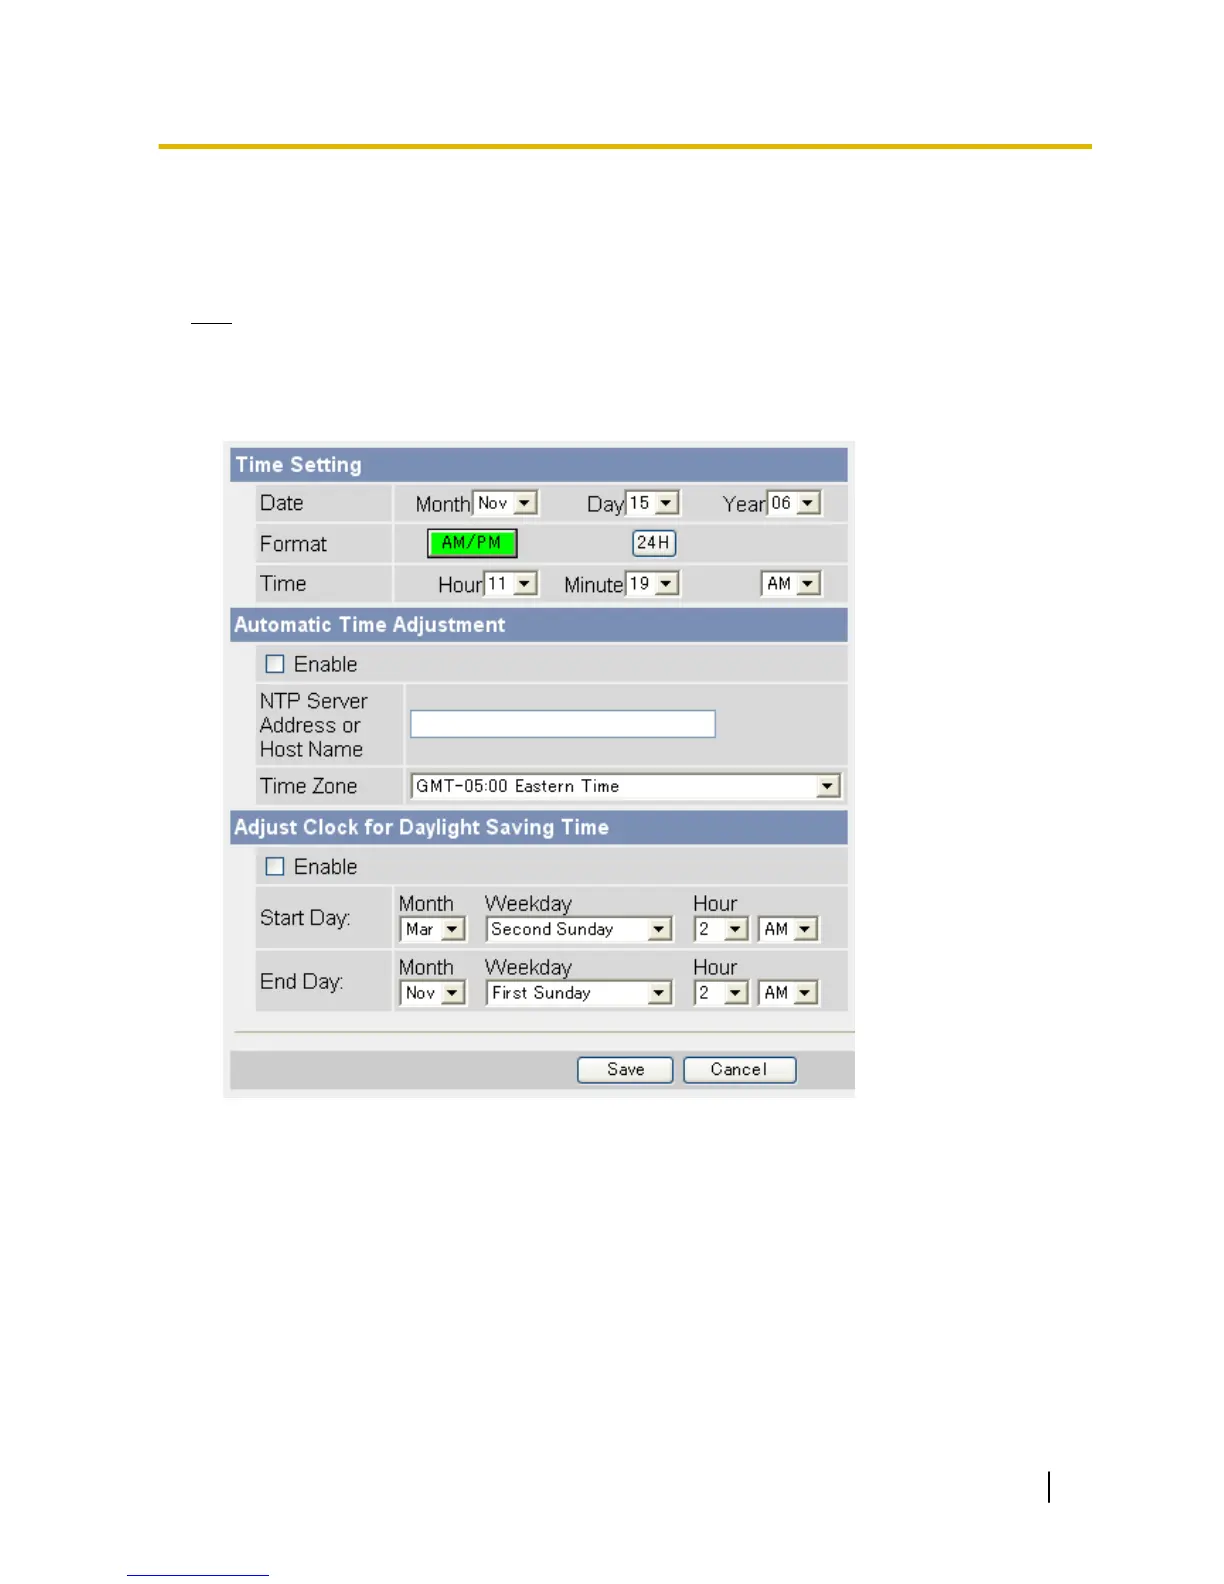
Task: Open the Date Month dropdown showing Nov
Action: tap(505, 503)
